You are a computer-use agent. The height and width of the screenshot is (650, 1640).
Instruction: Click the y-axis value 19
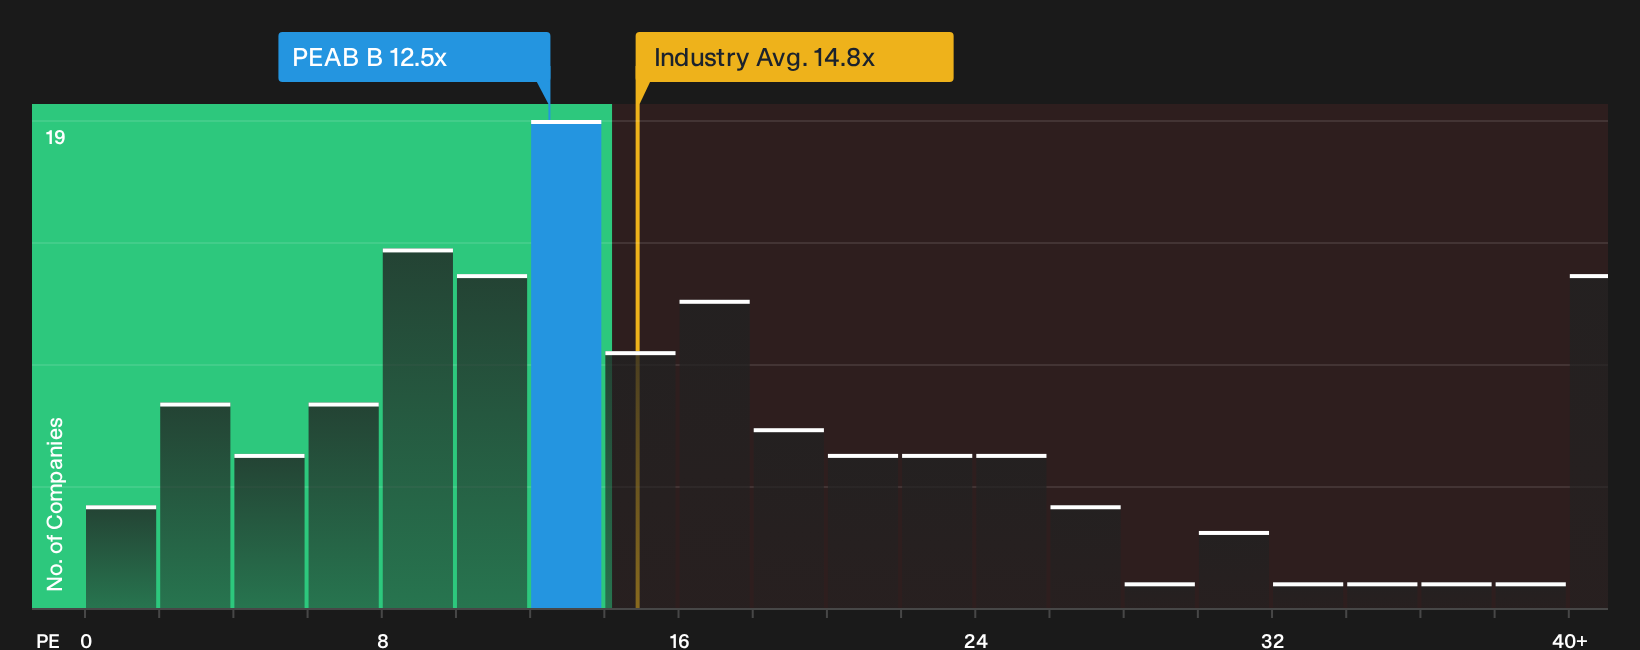(55, 137)
